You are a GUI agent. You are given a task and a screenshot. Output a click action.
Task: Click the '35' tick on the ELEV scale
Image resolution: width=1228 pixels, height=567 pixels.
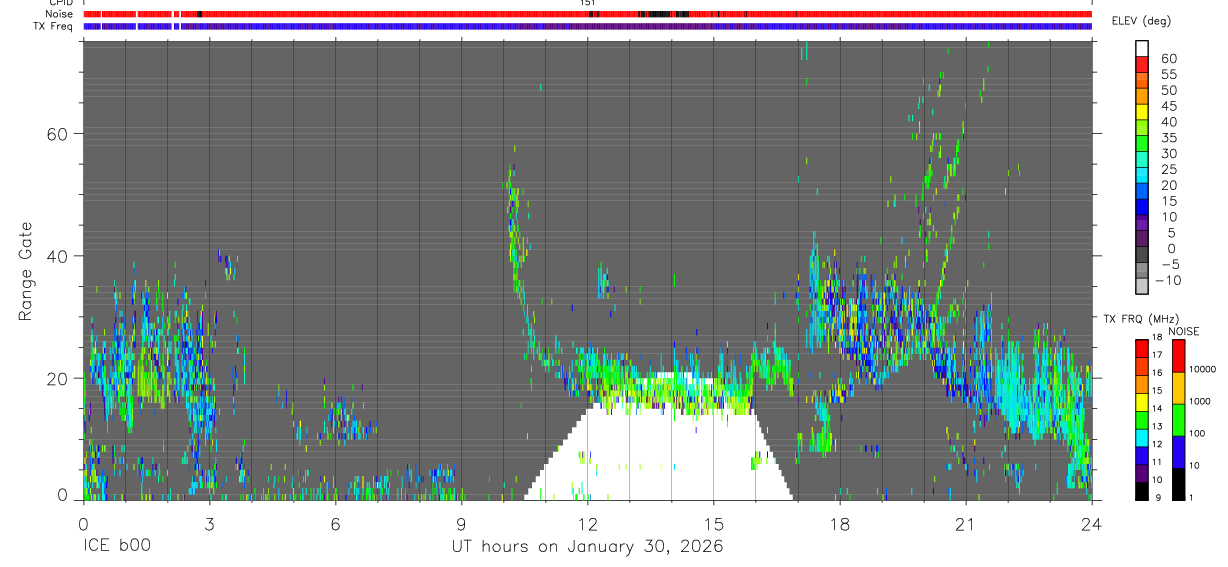1169,138
